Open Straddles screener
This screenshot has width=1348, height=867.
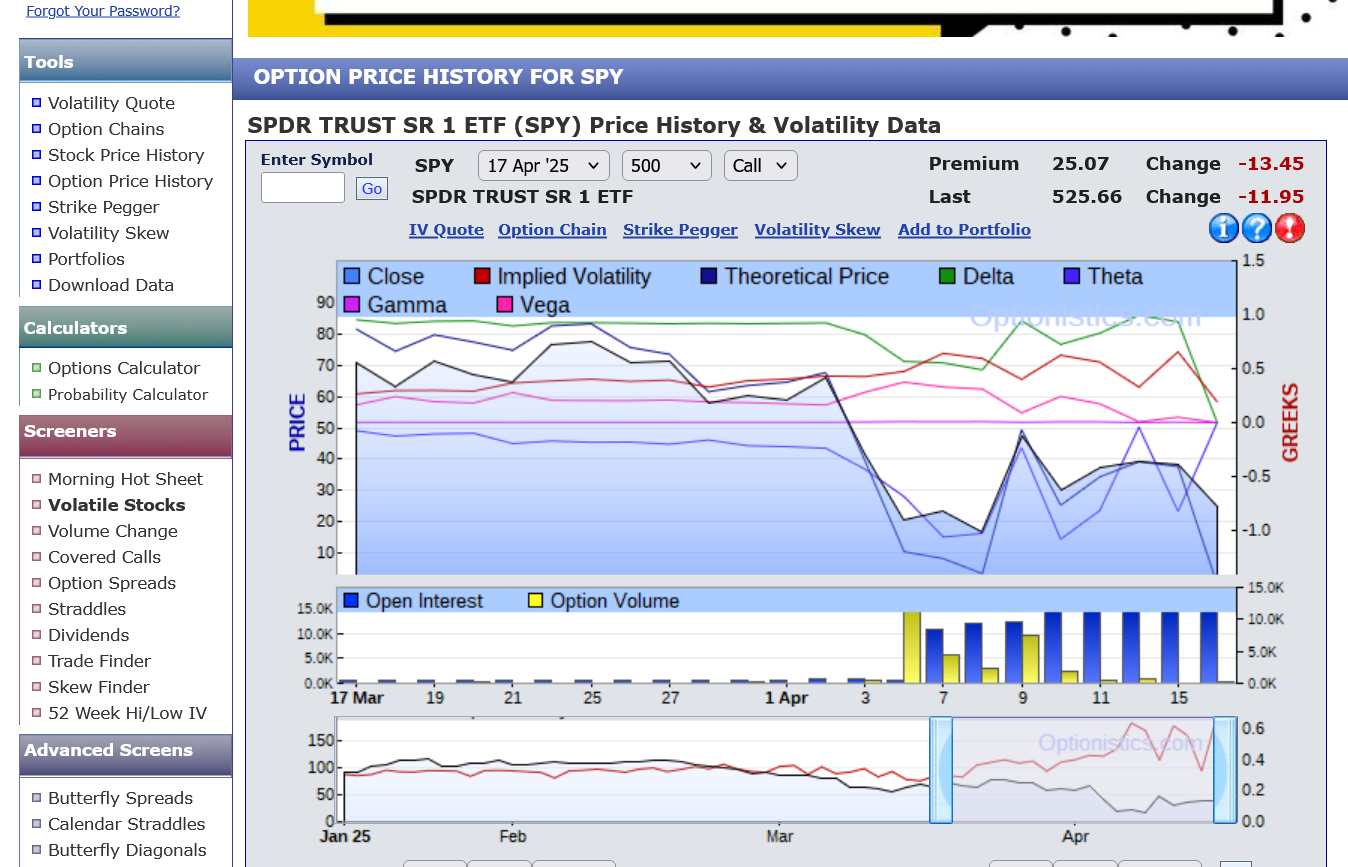coord(87,609)
